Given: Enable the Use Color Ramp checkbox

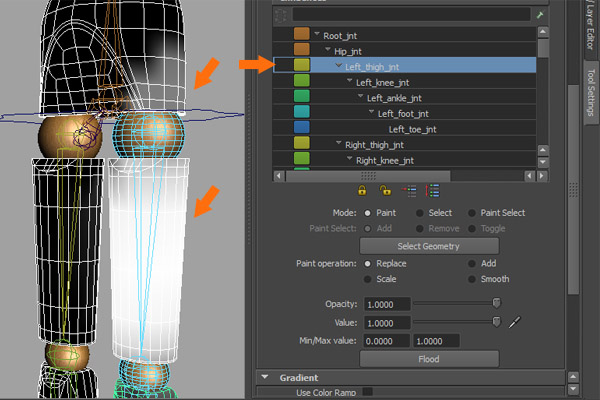Looking at the screenshot, I should click(x=367, y=391).
